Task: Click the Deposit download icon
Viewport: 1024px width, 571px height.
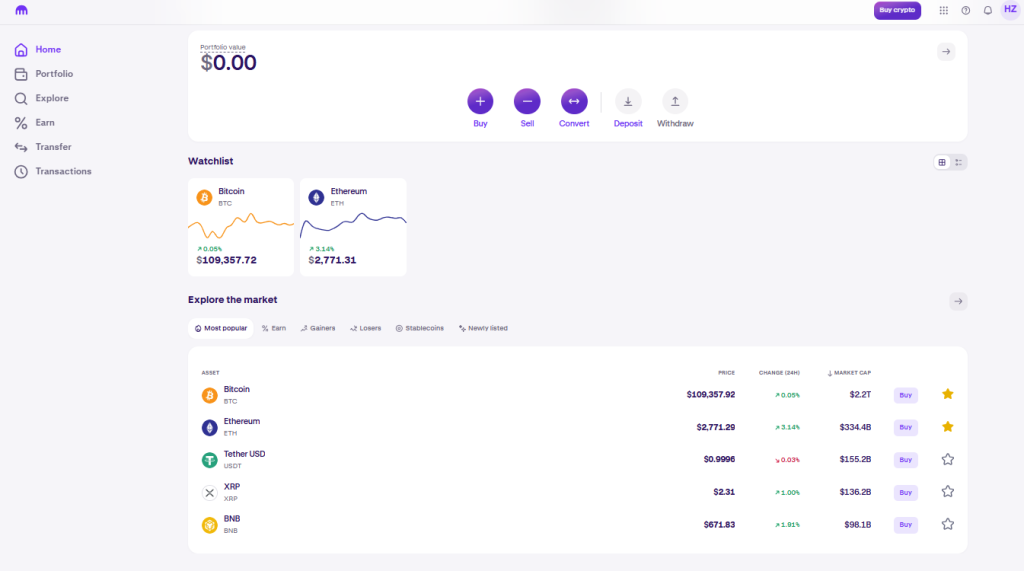Action: point(628,101)
